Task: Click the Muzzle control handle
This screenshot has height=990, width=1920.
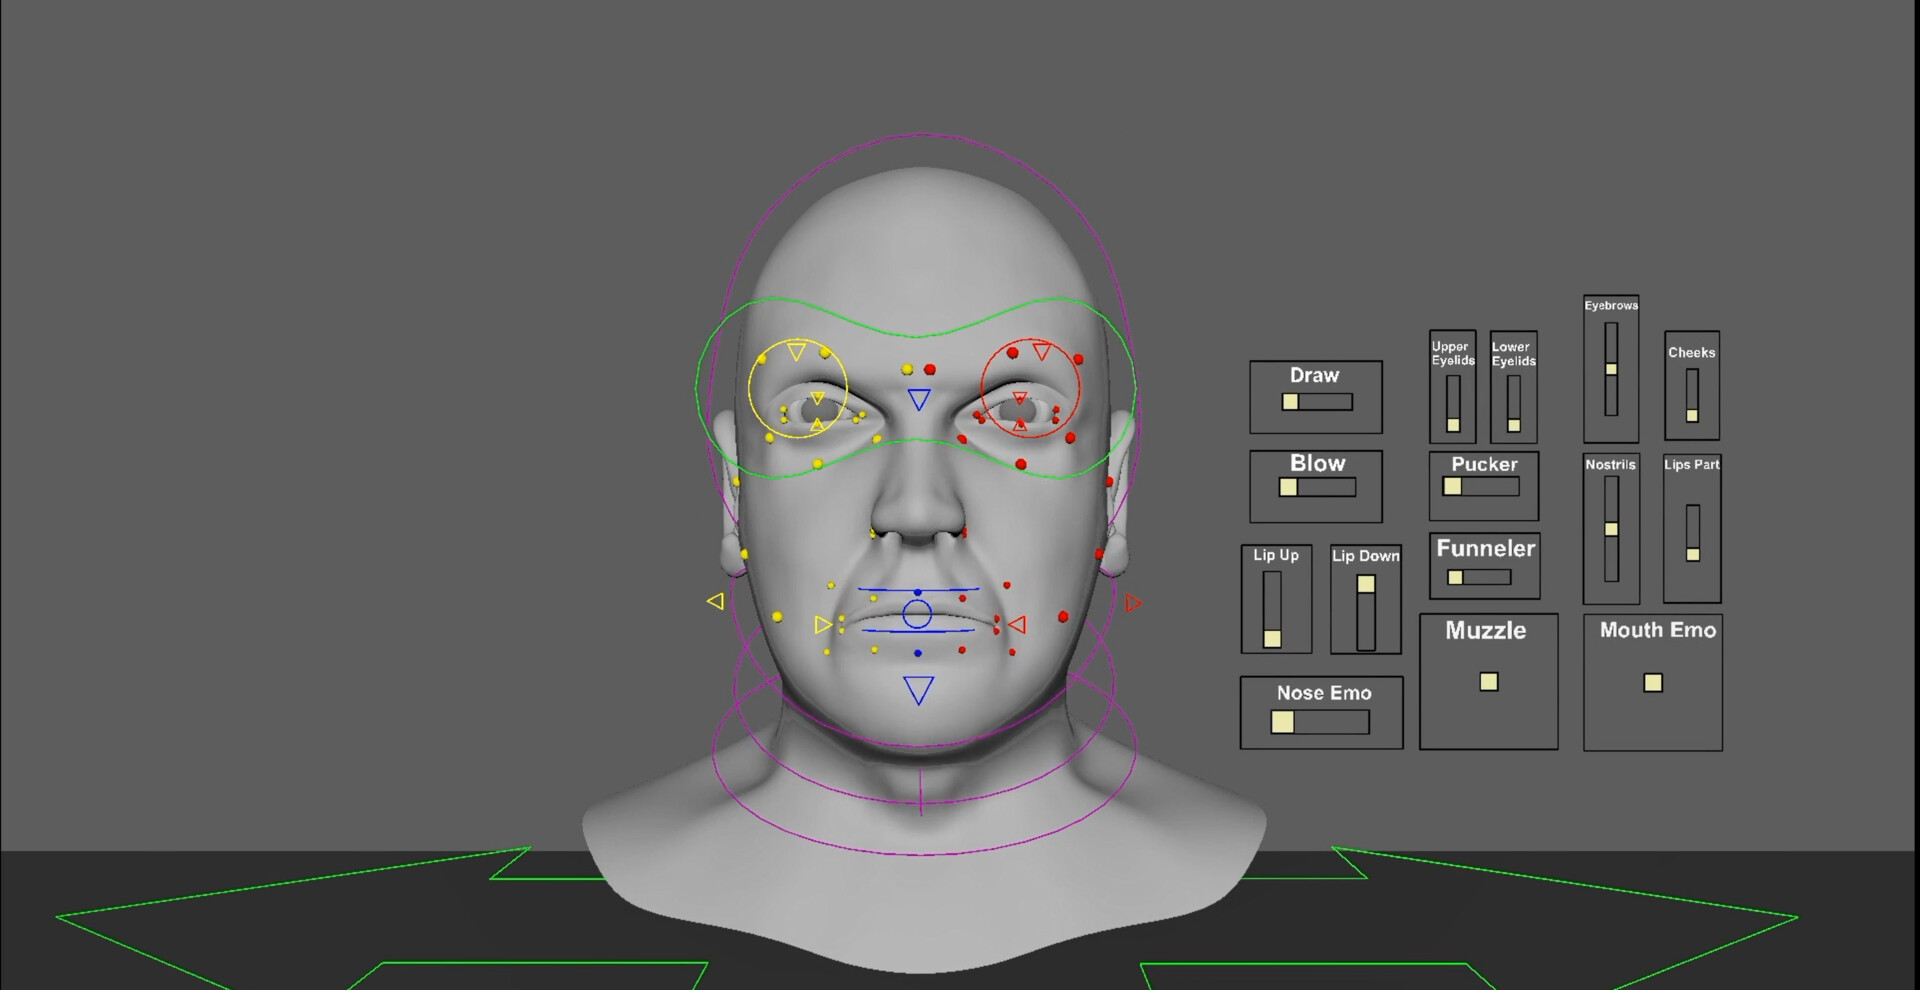Action: click(1487, 681)
